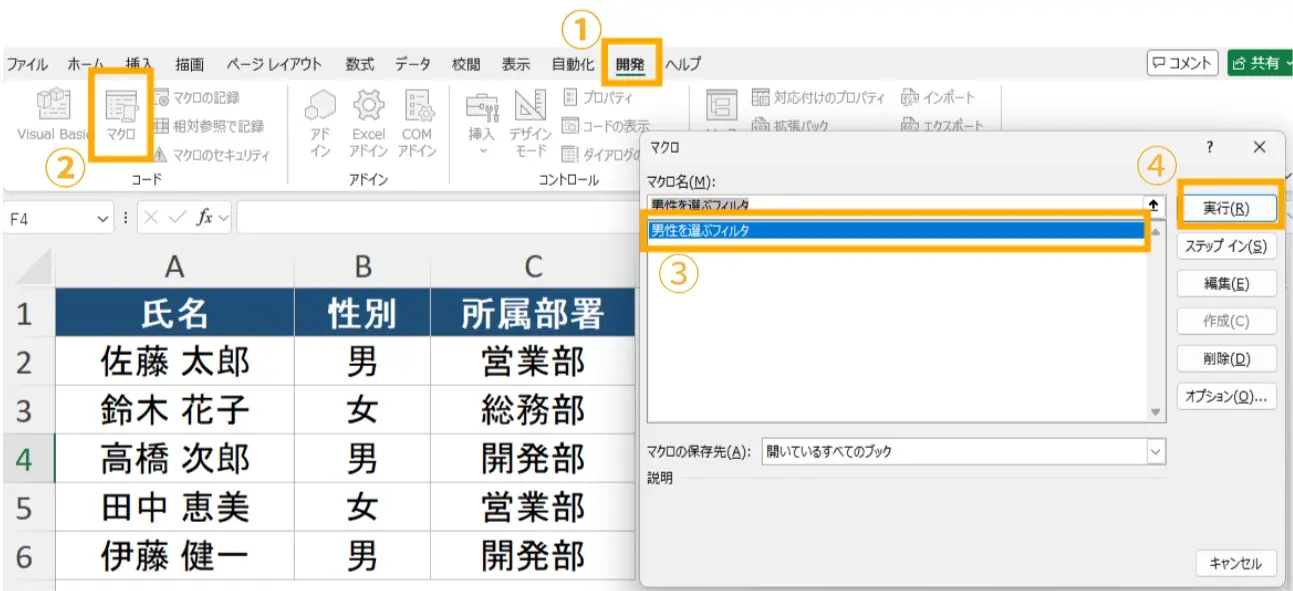Click ダイアログの実行 icon
Image resolution: width=1293 pixels, height=591 pixels.
pyautogui.click(x=570, y=154)
